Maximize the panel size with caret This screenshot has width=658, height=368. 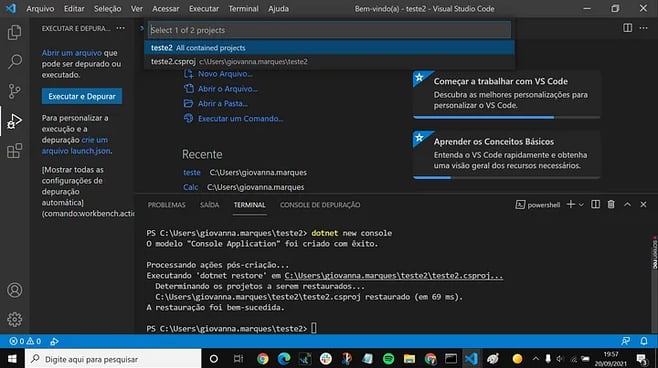[627, 204]
